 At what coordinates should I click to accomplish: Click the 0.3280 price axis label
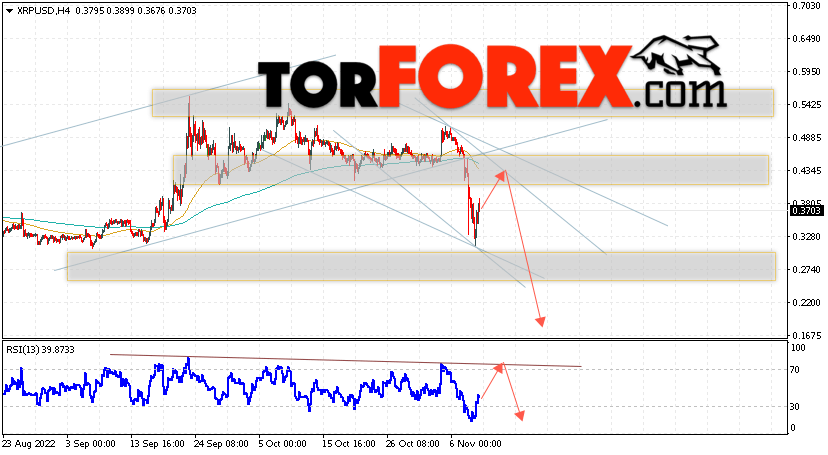pyautogui.click(x=806, y=236)
